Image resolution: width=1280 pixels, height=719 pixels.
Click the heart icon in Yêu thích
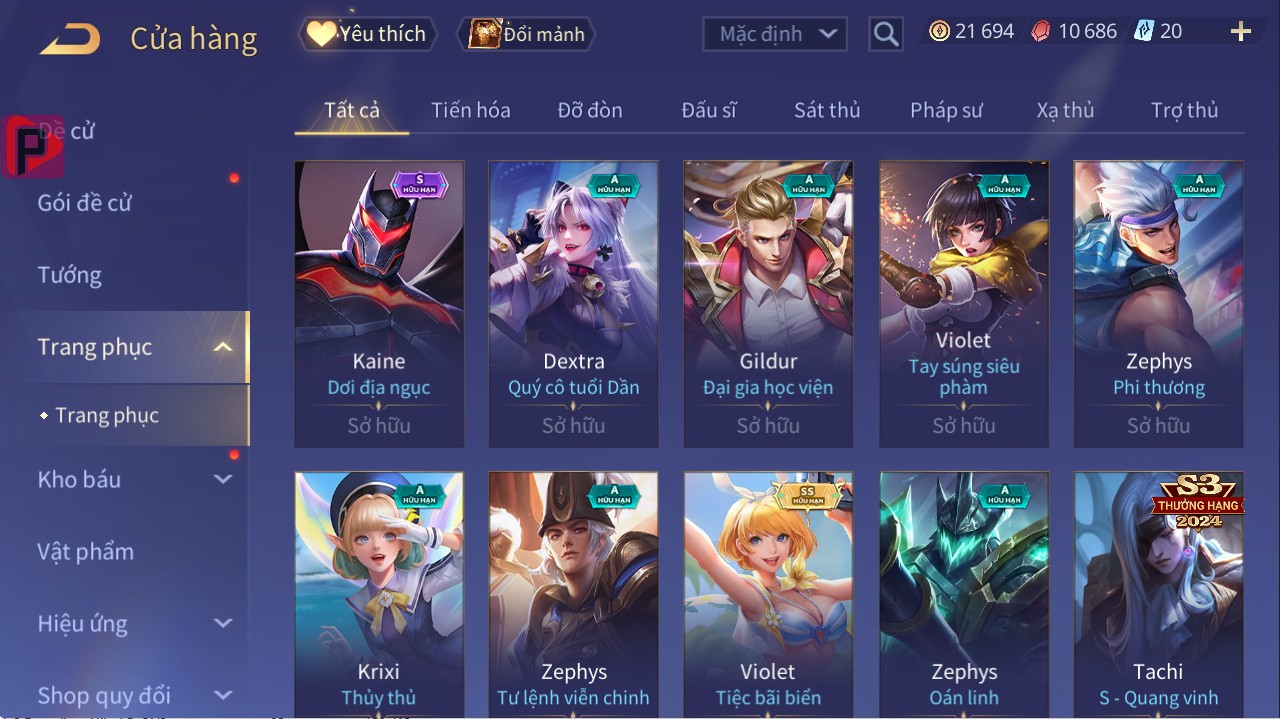coord(321,34)
